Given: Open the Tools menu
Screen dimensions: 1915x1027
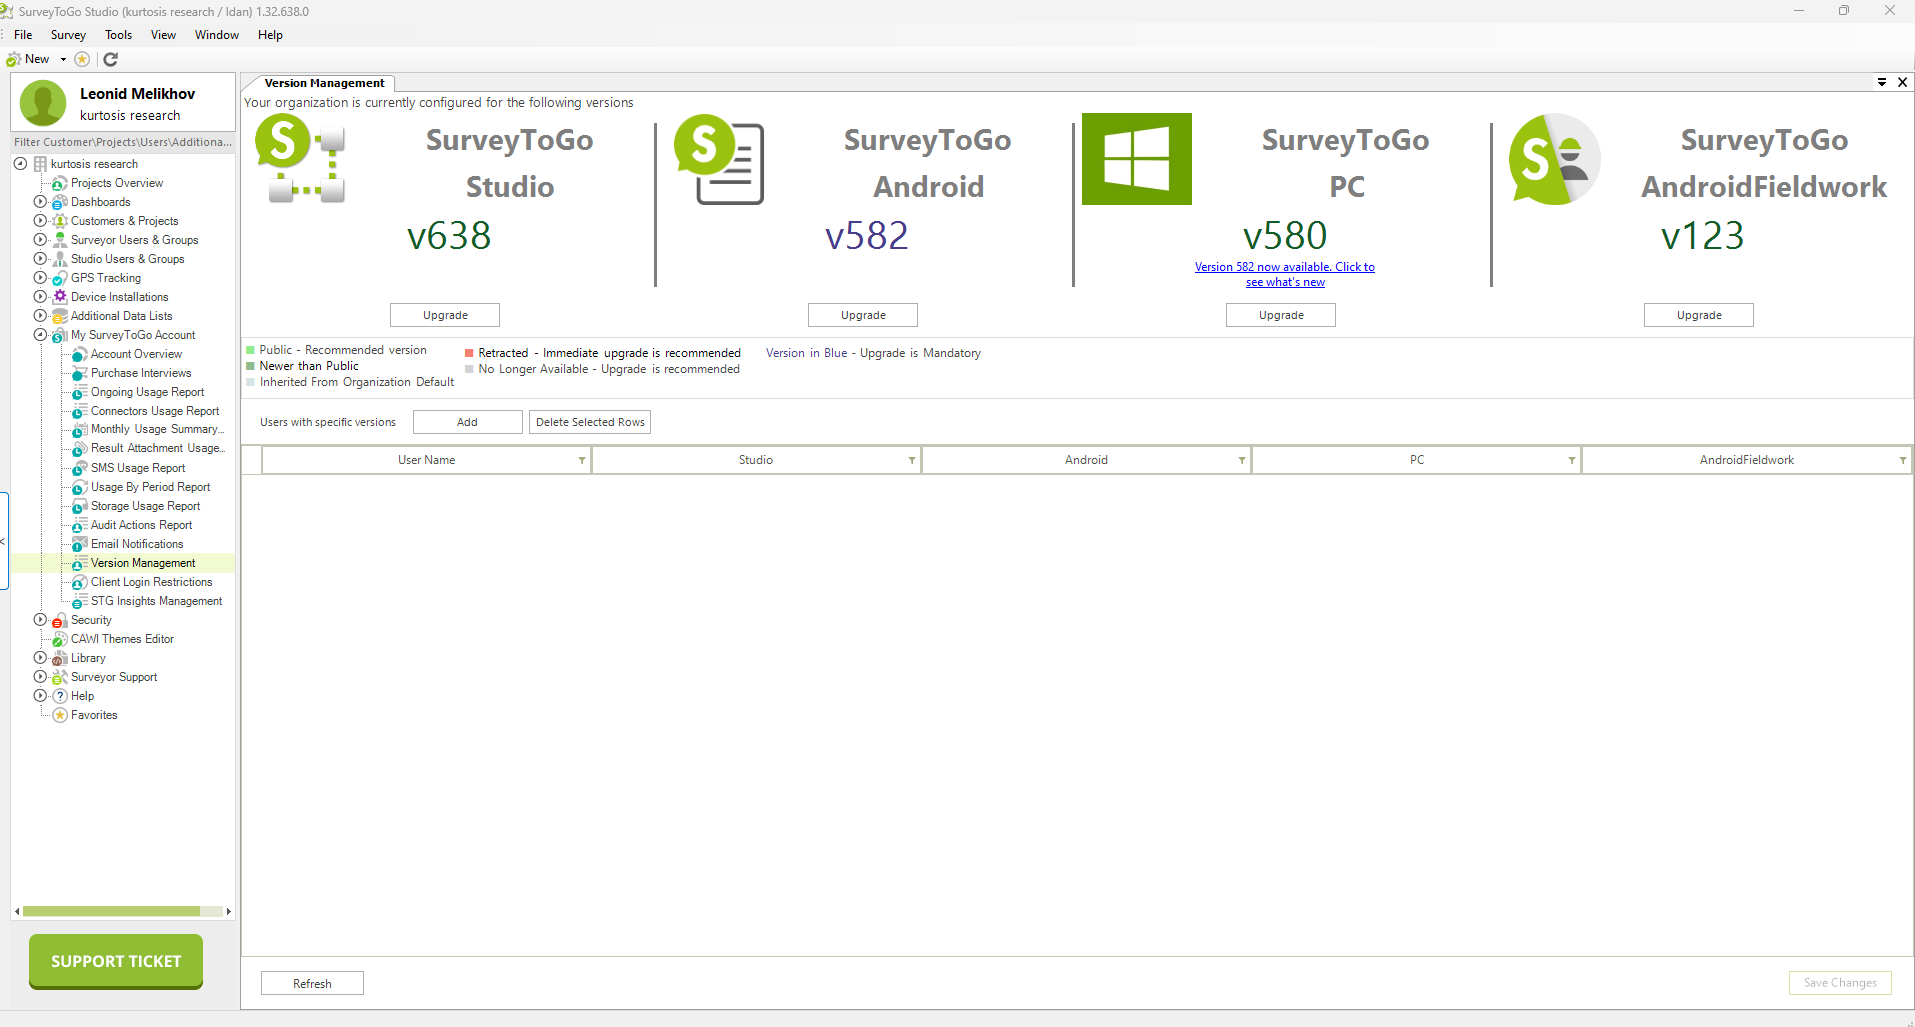Looking at the screenshot, I should click(x=118, y=35).
